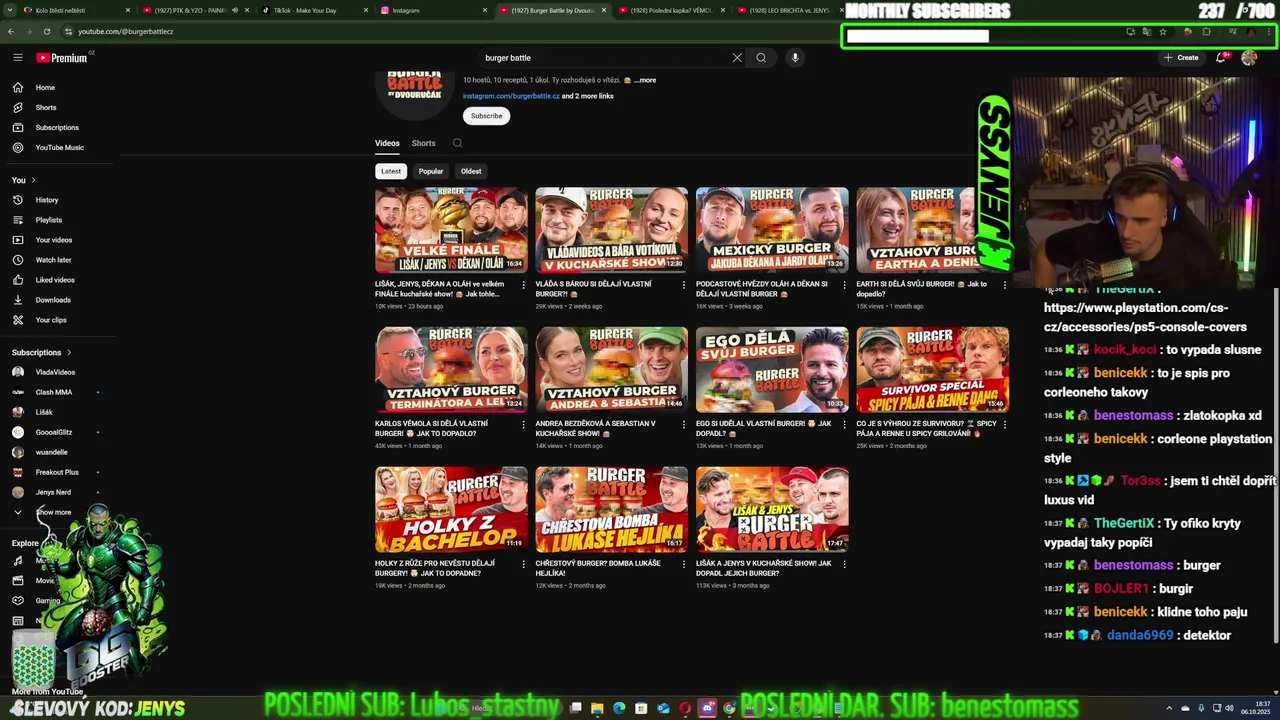Reload the page with the refresh icon
Screen dimensions: 1280x720
click(47, 31)
